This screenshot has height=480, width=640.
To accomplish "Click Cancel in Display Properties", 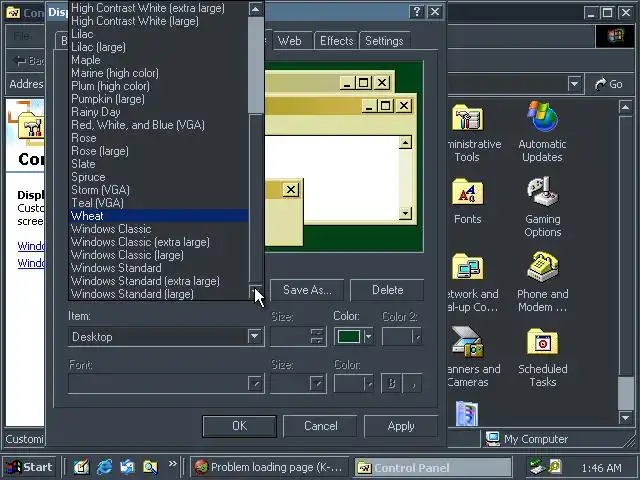I will coord(320,426).
